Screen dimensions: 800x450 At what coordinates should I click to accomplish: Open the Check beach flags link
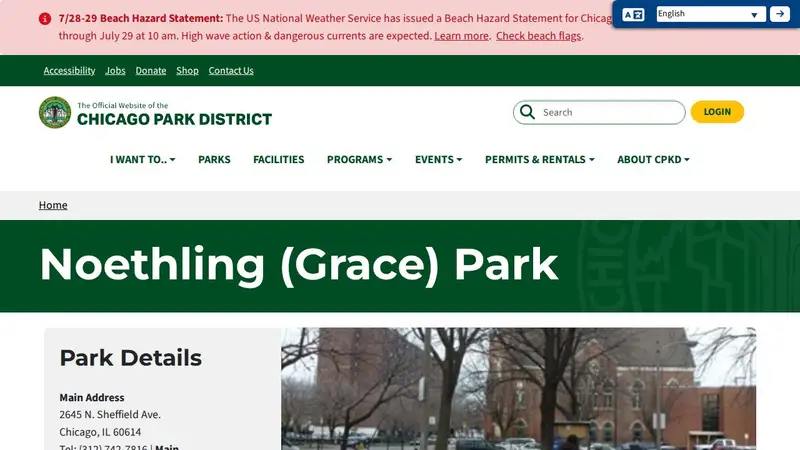(x=538, y=36)
